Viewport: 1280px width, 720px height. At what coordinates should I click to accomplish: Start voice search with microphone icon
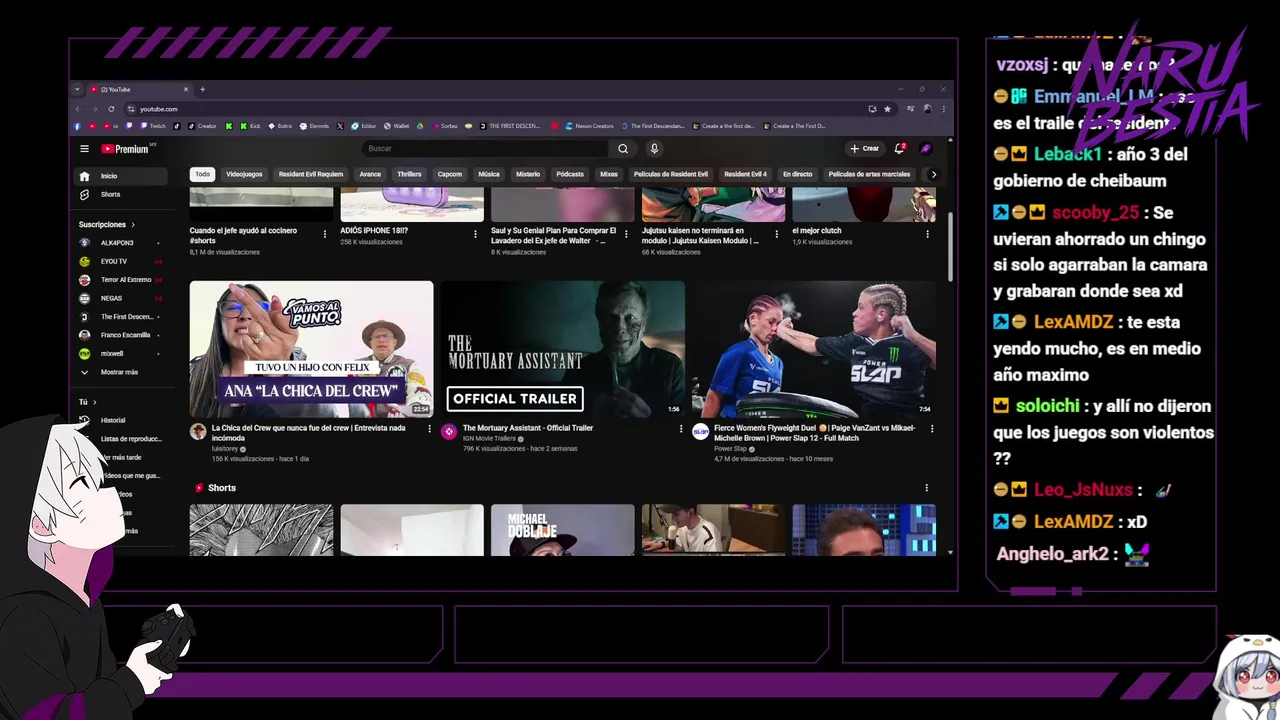coord(654,149)
